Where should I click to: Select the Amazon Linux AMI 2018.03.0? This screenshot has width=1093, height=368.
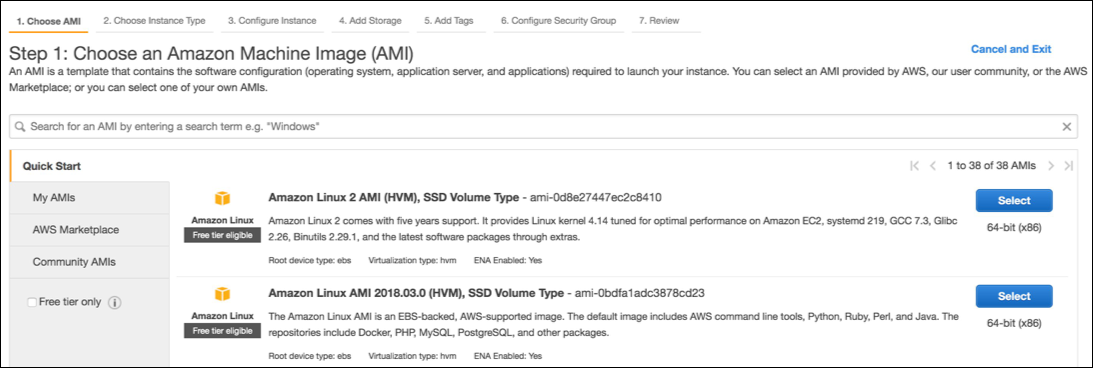tap(1014, 296)
